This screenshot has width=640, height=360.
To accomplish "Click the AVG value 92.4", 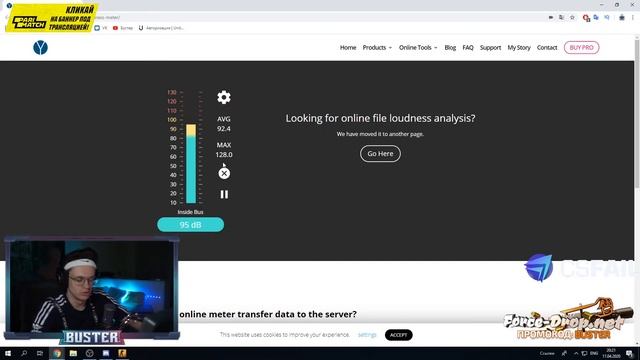I will point(224,129).
